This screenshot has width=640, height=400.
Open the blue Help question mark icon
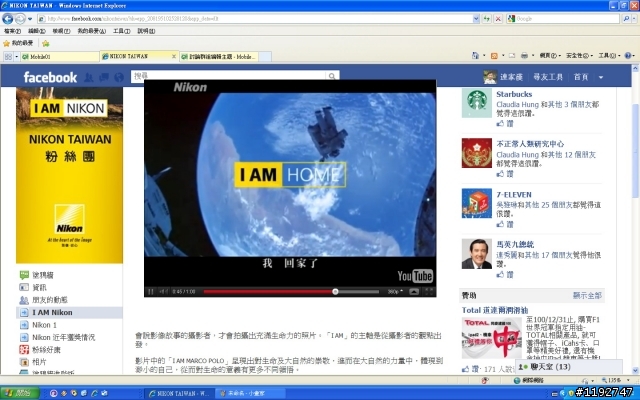point(628,56)
